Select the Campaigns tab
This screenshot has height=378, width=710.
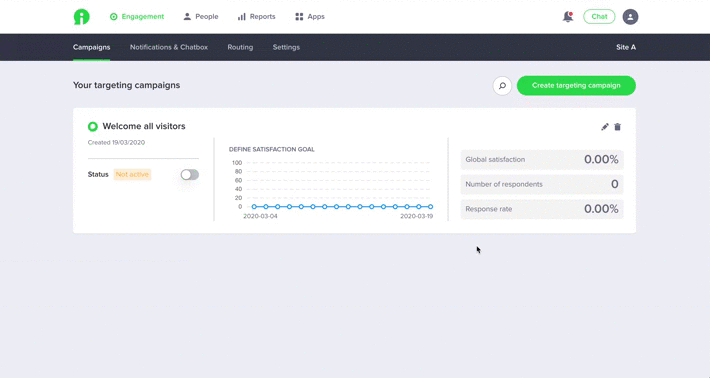point(91,47)
